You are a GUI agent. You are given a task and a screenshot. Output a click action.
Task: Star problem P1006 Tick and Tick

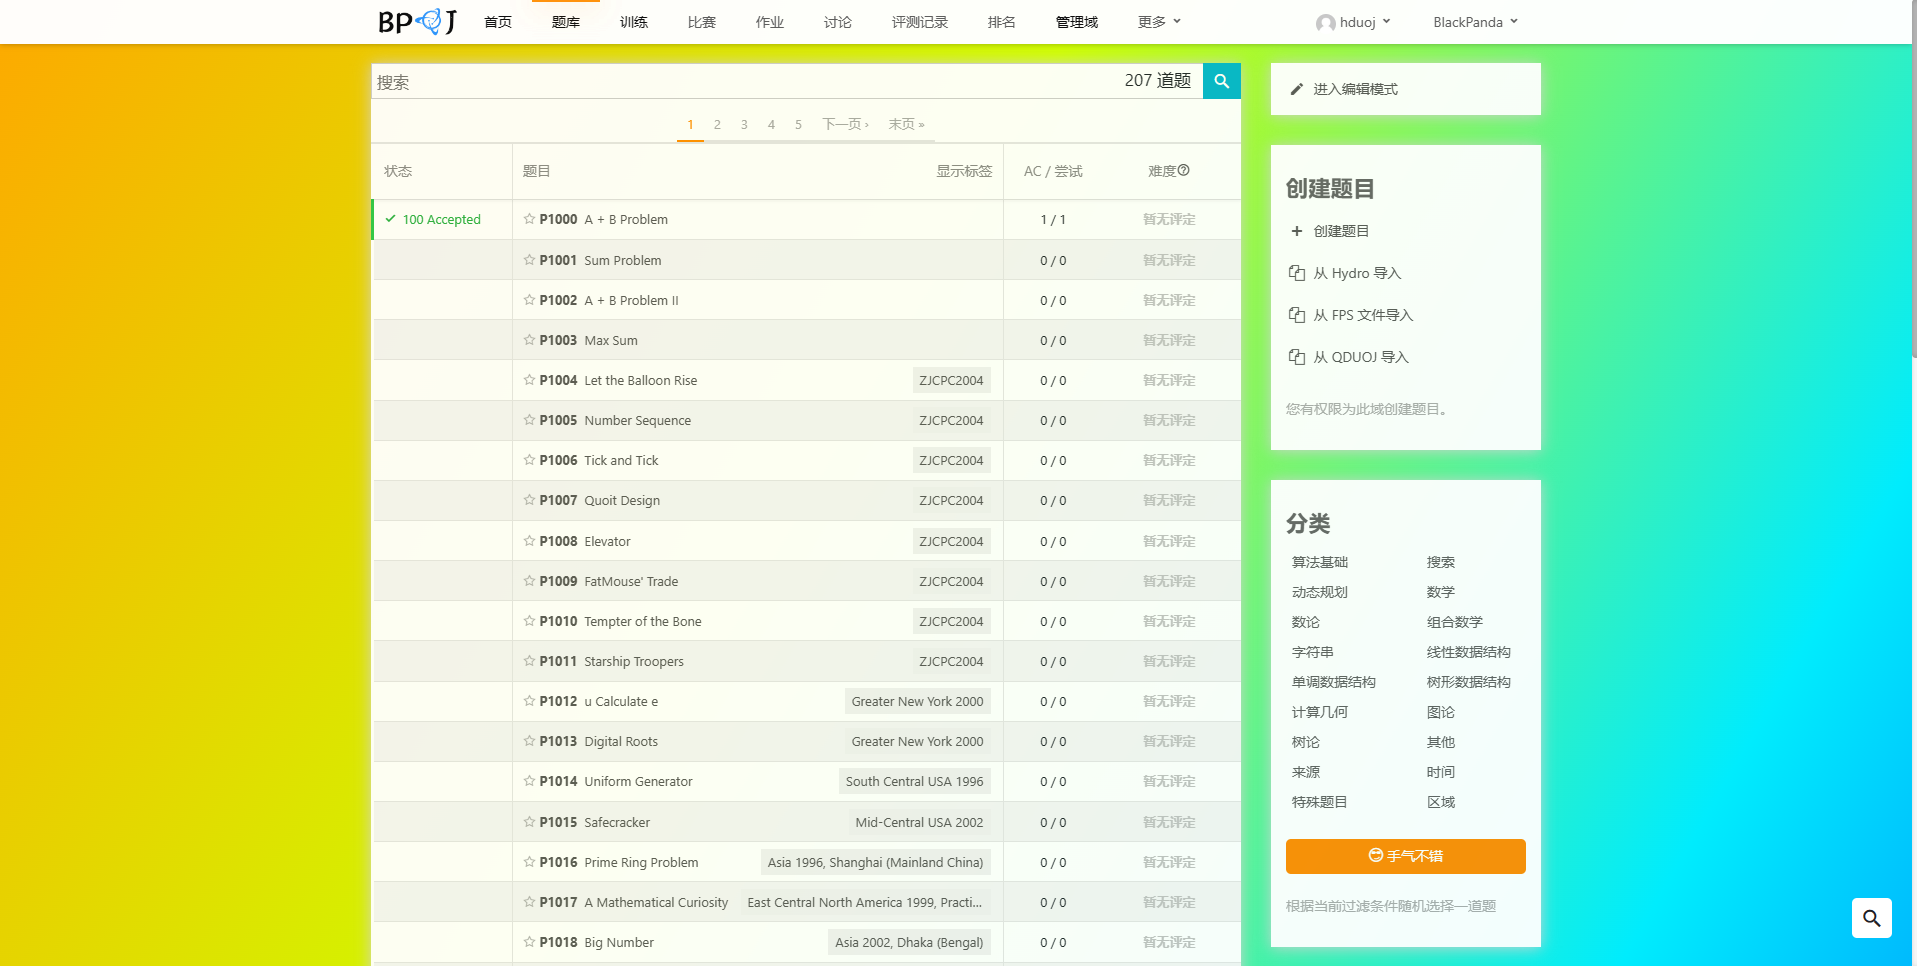529,459
